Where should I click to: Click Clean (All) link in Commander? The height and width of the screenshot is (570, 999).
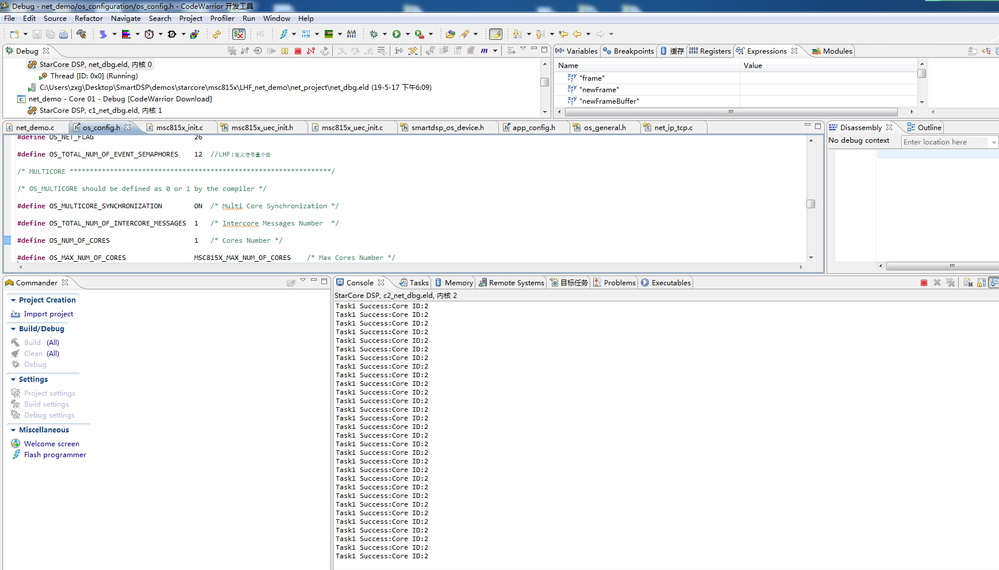point(41,353)
